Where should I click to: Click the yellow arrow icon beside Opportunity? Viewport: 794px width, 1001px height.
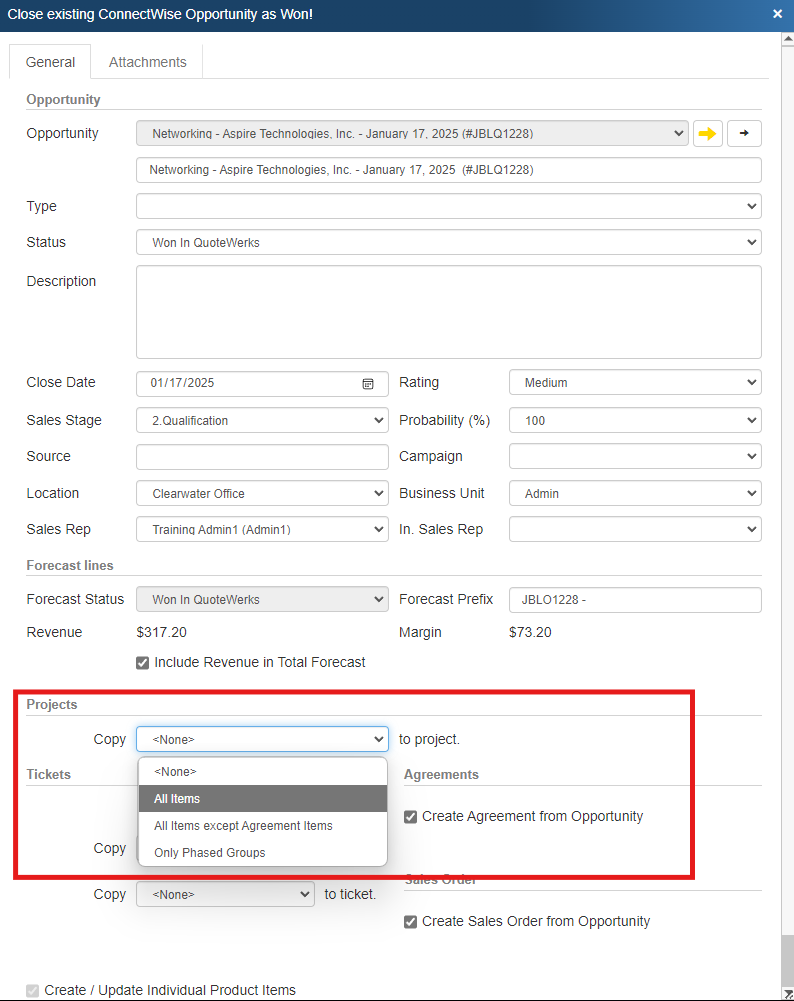click(x=708, y=133)
